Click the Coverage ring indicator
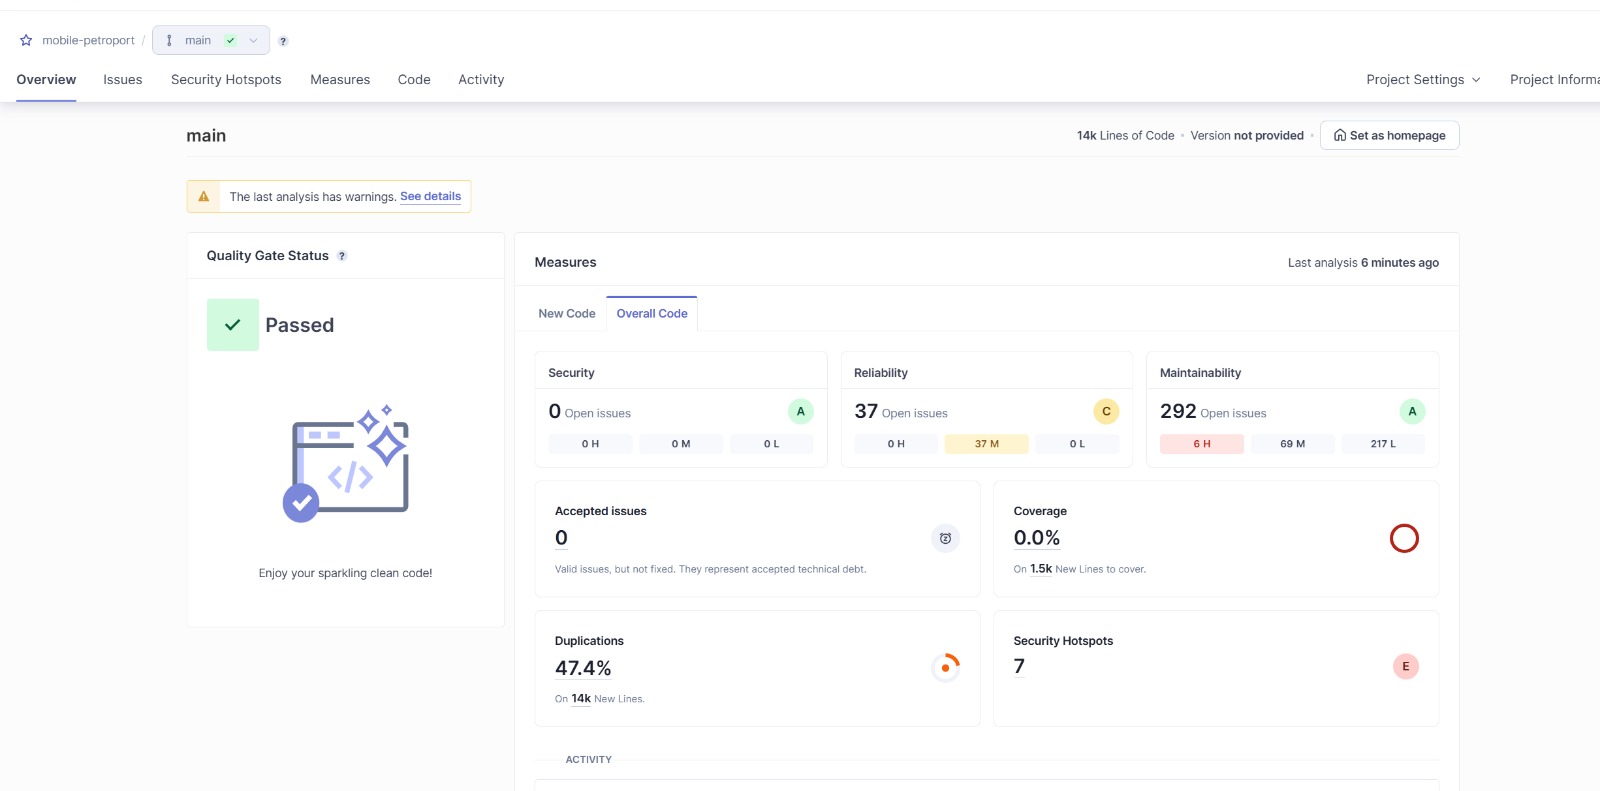Viewport: 1600px width, 791px height. coord(1404,539)
